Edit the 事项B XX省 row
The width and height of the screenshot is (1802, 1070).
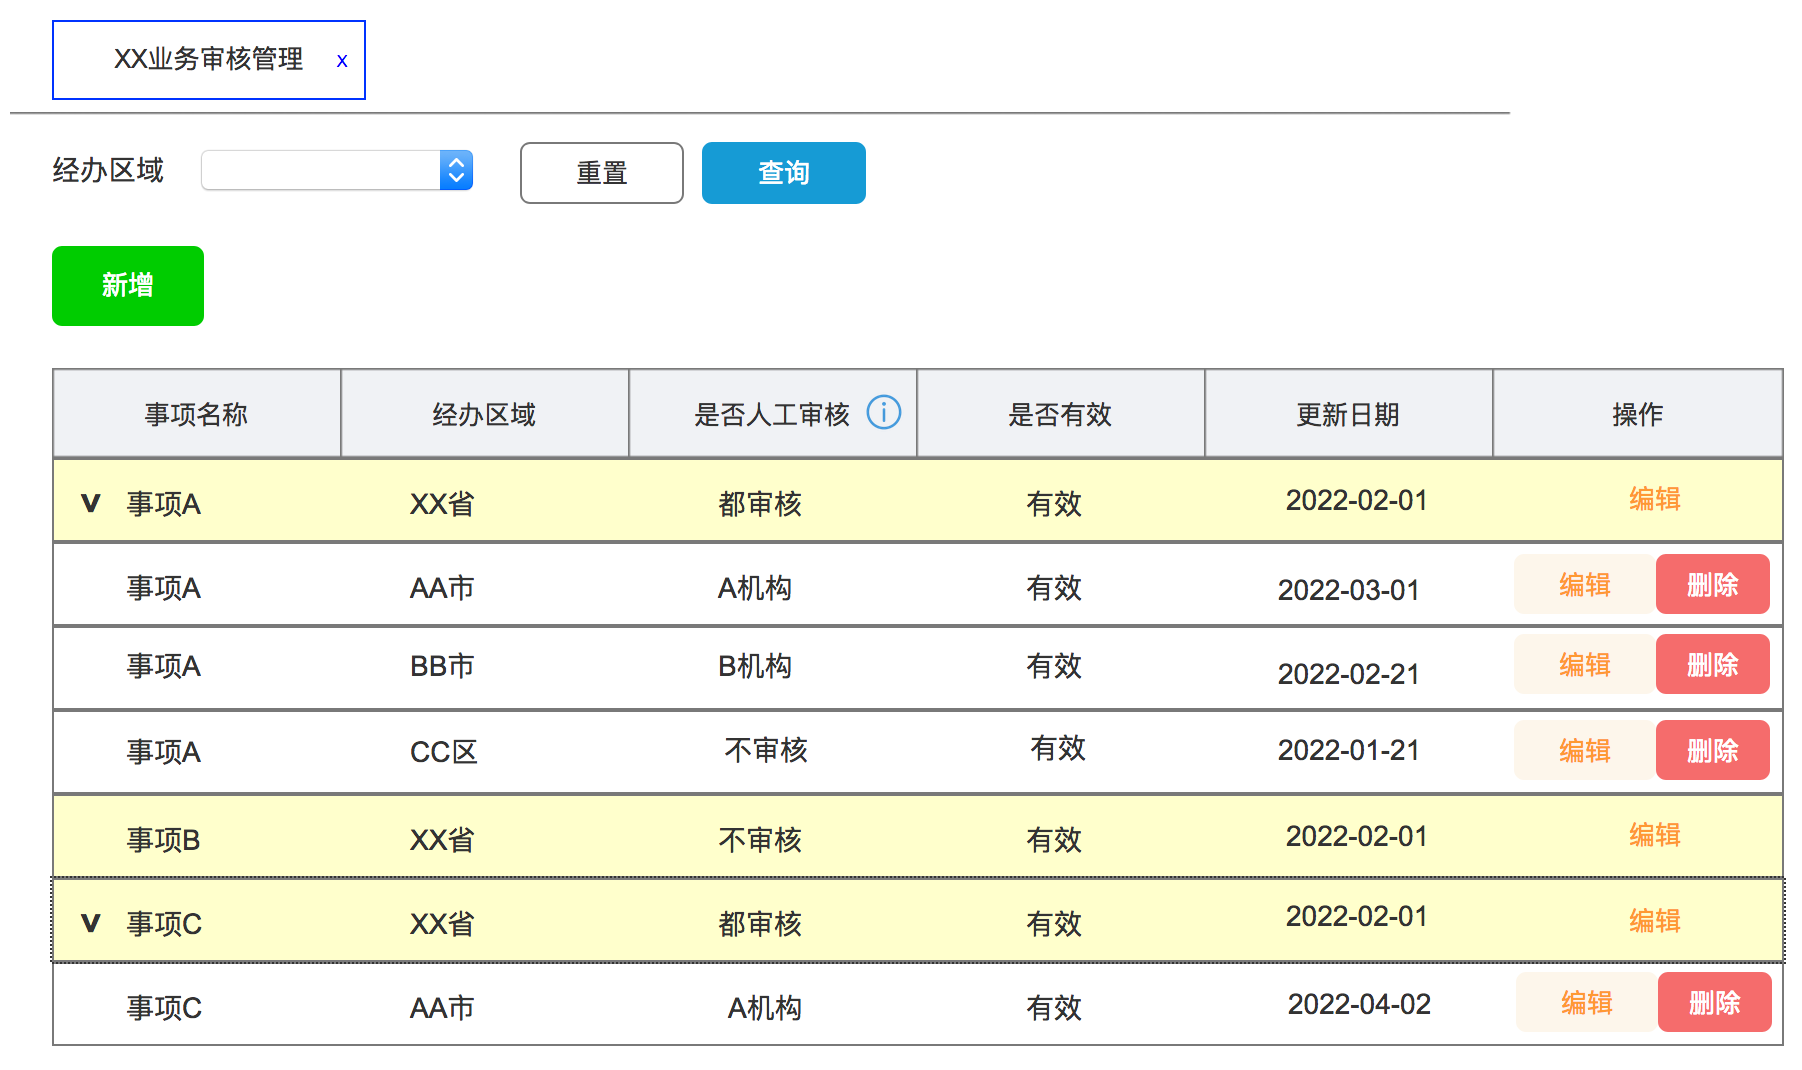coord(1655,835)
